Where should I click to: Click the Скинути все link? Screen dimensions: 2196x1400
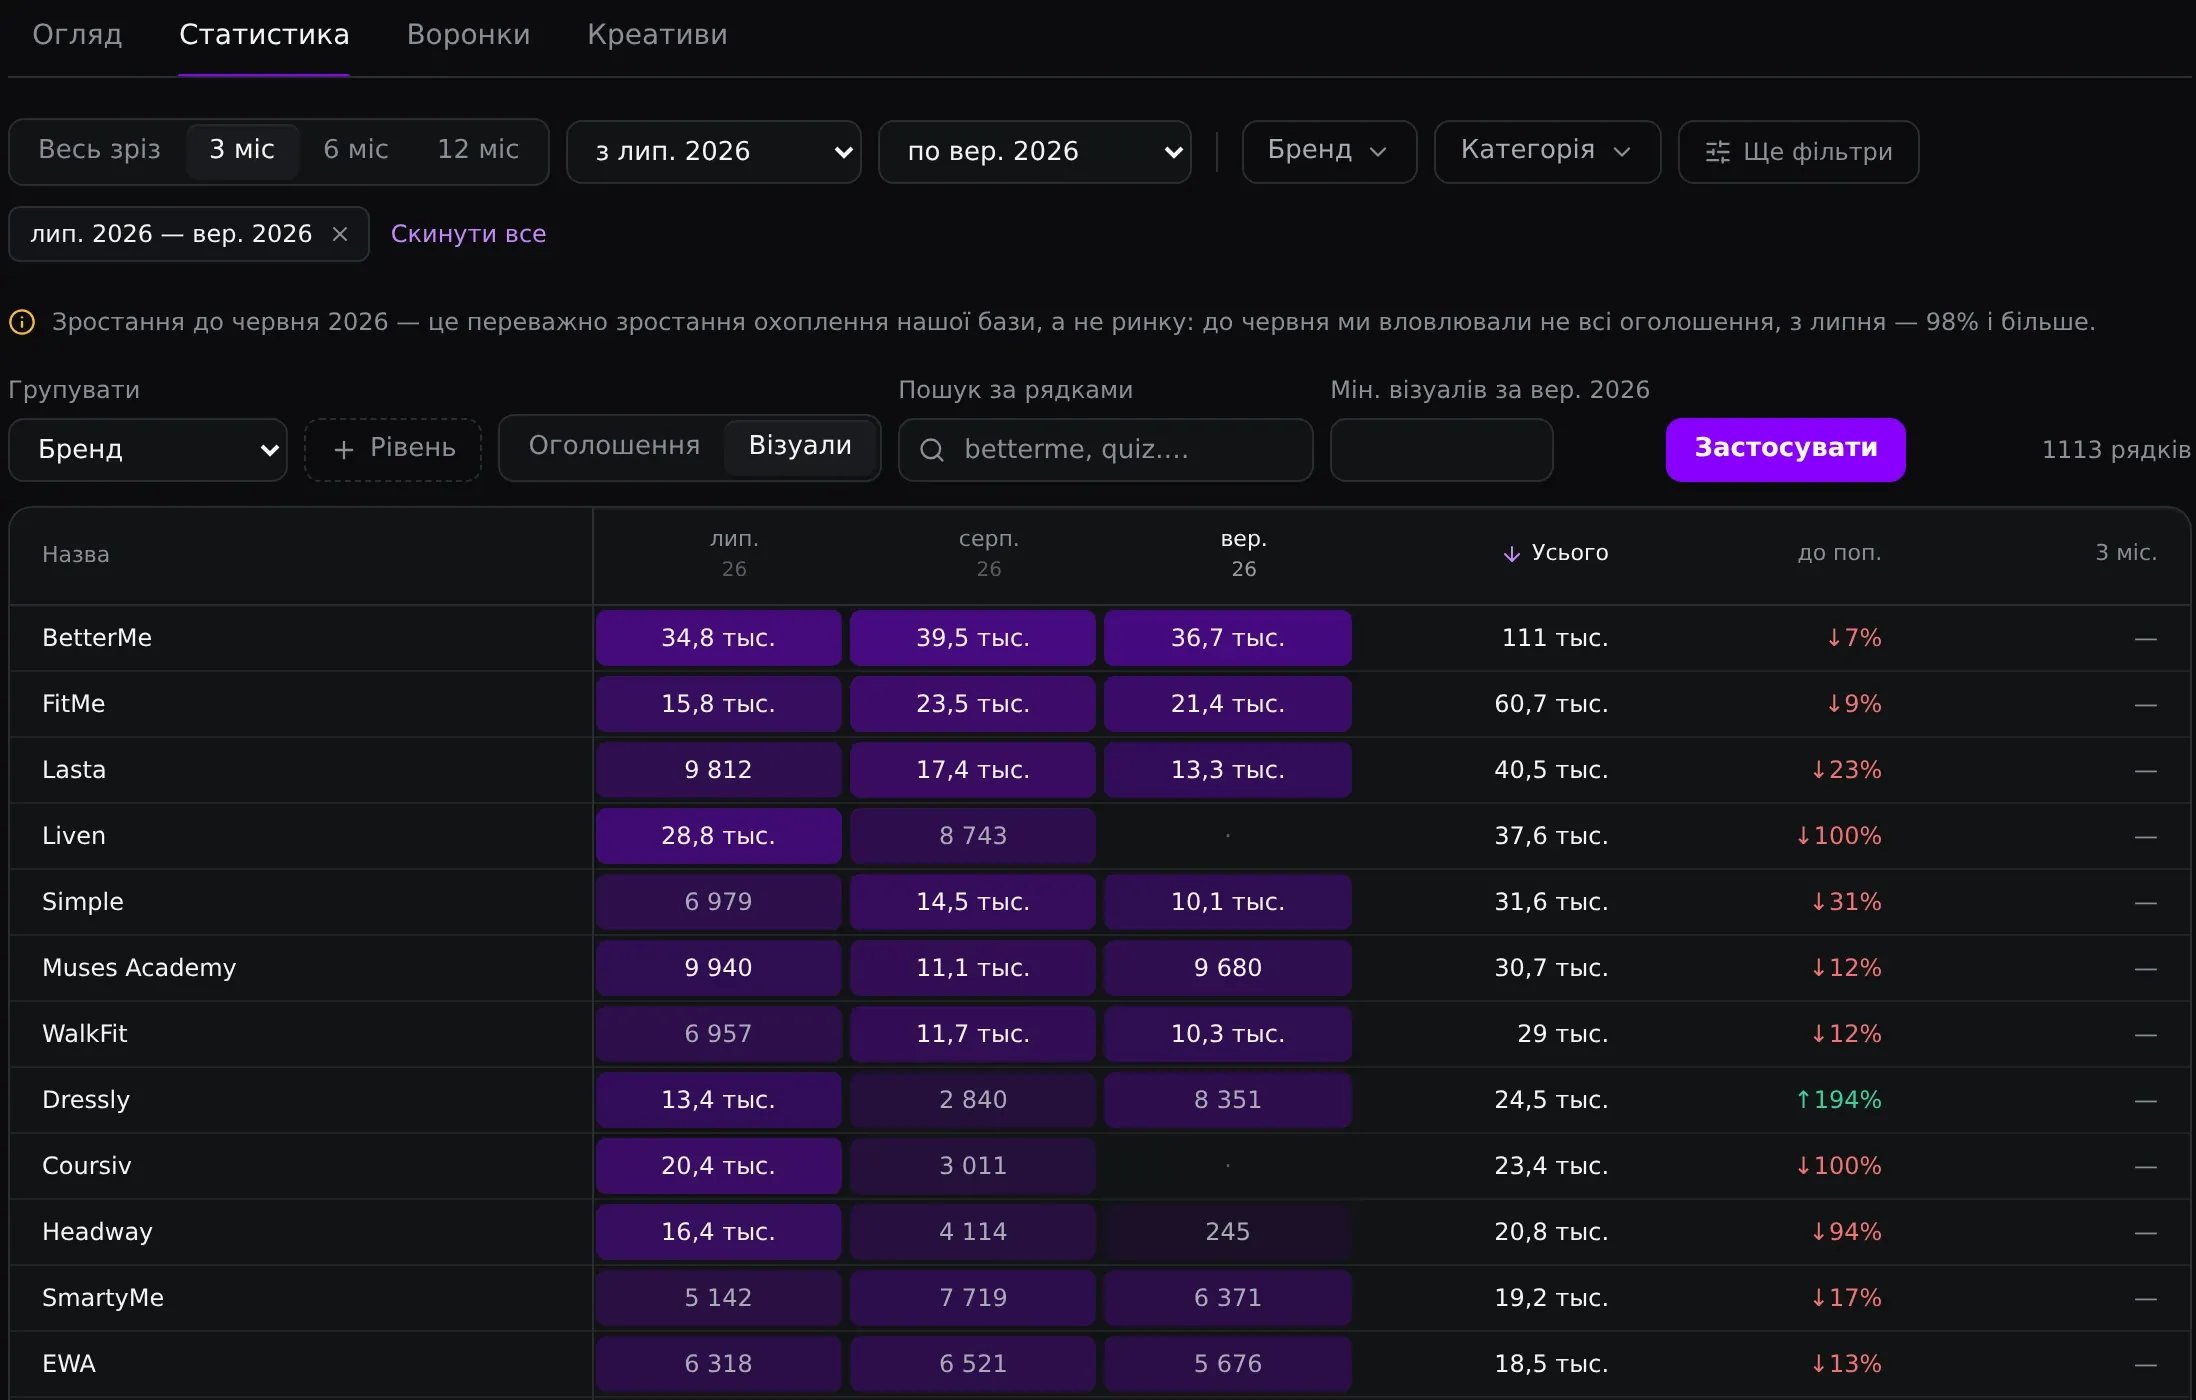468,234
